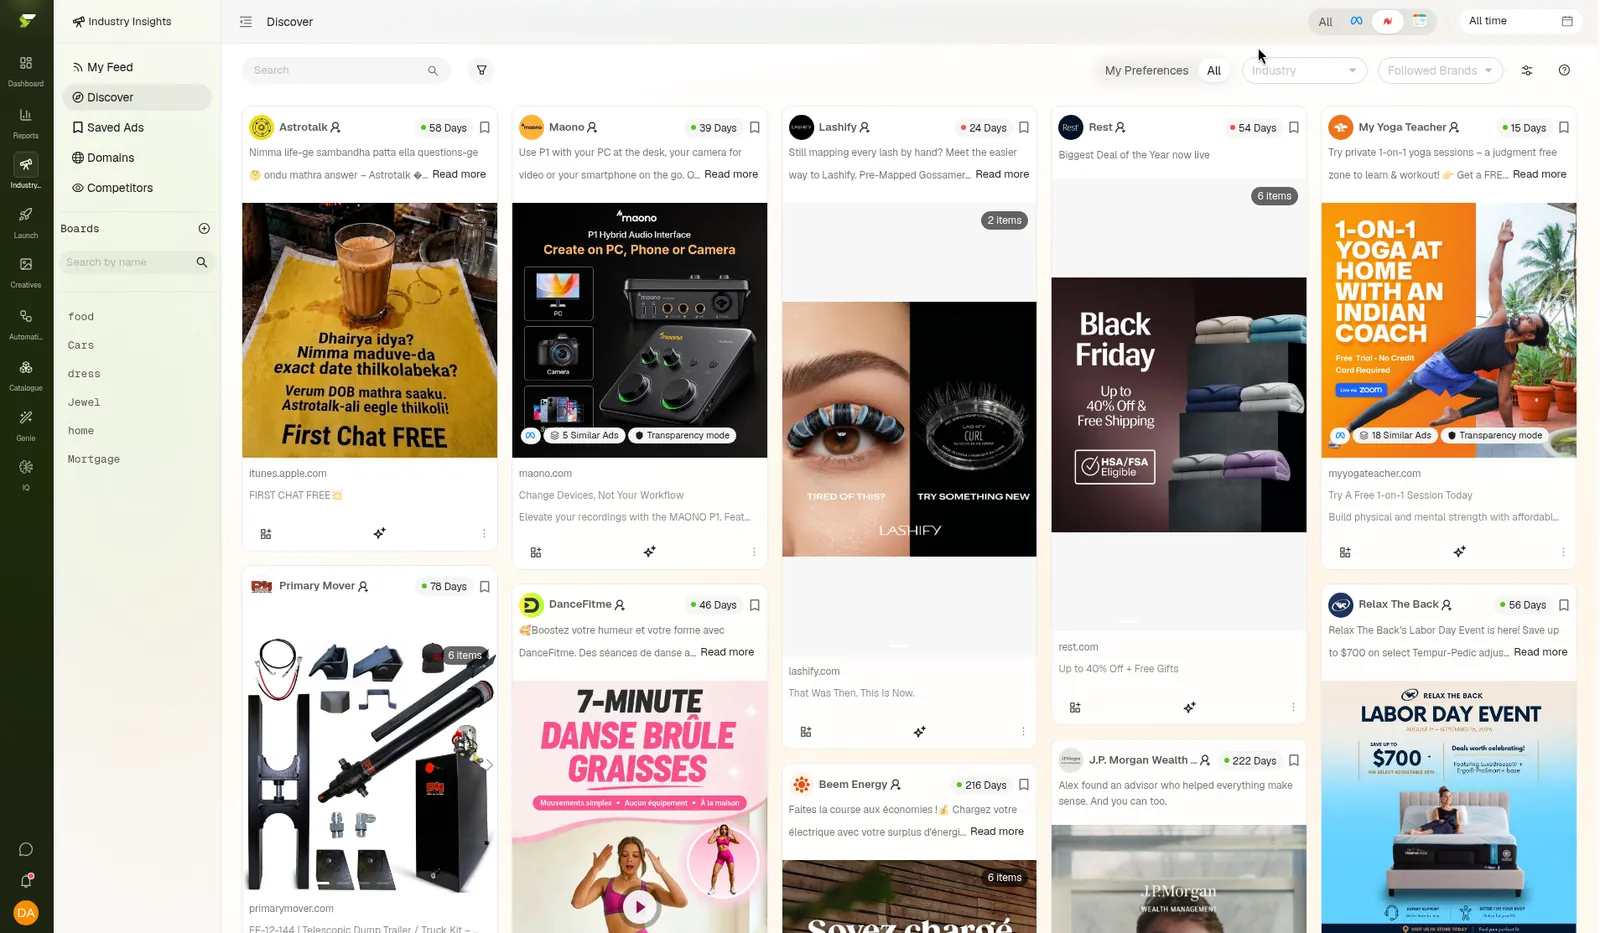Add a new board with plus icon
The height and width of the screenshot is (933, 1600).
tap(204, 229)
